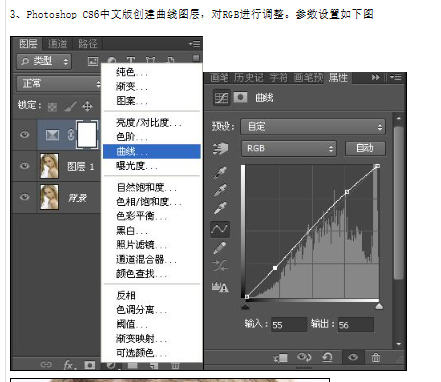Screen dimensions: 441x382
Task: Switch to the 通道 tab
Action: click(x=57, y=44)
